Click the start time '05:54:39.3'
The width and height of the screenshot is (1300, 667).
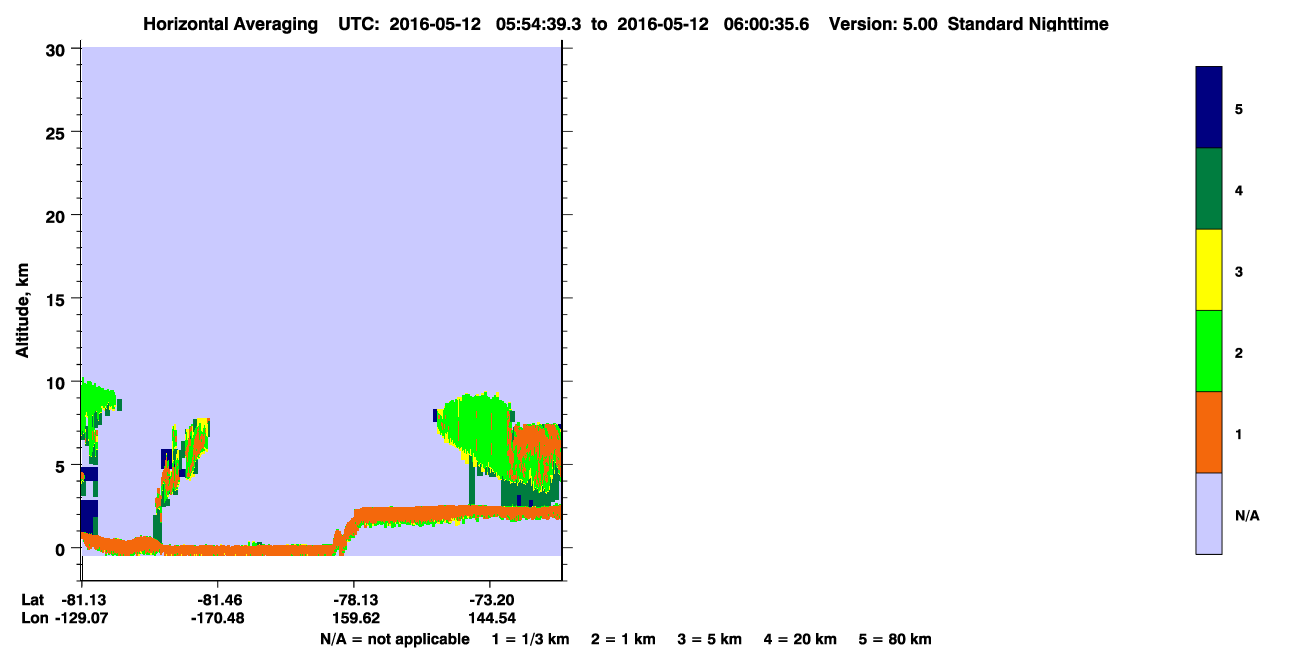[539, 24]
